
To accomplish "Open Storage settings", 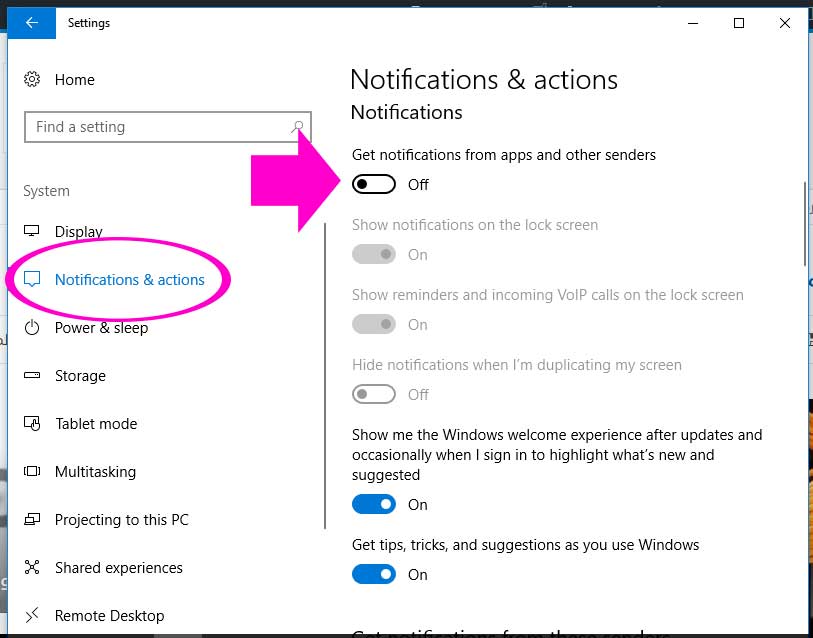I will (x=80, y=376).
